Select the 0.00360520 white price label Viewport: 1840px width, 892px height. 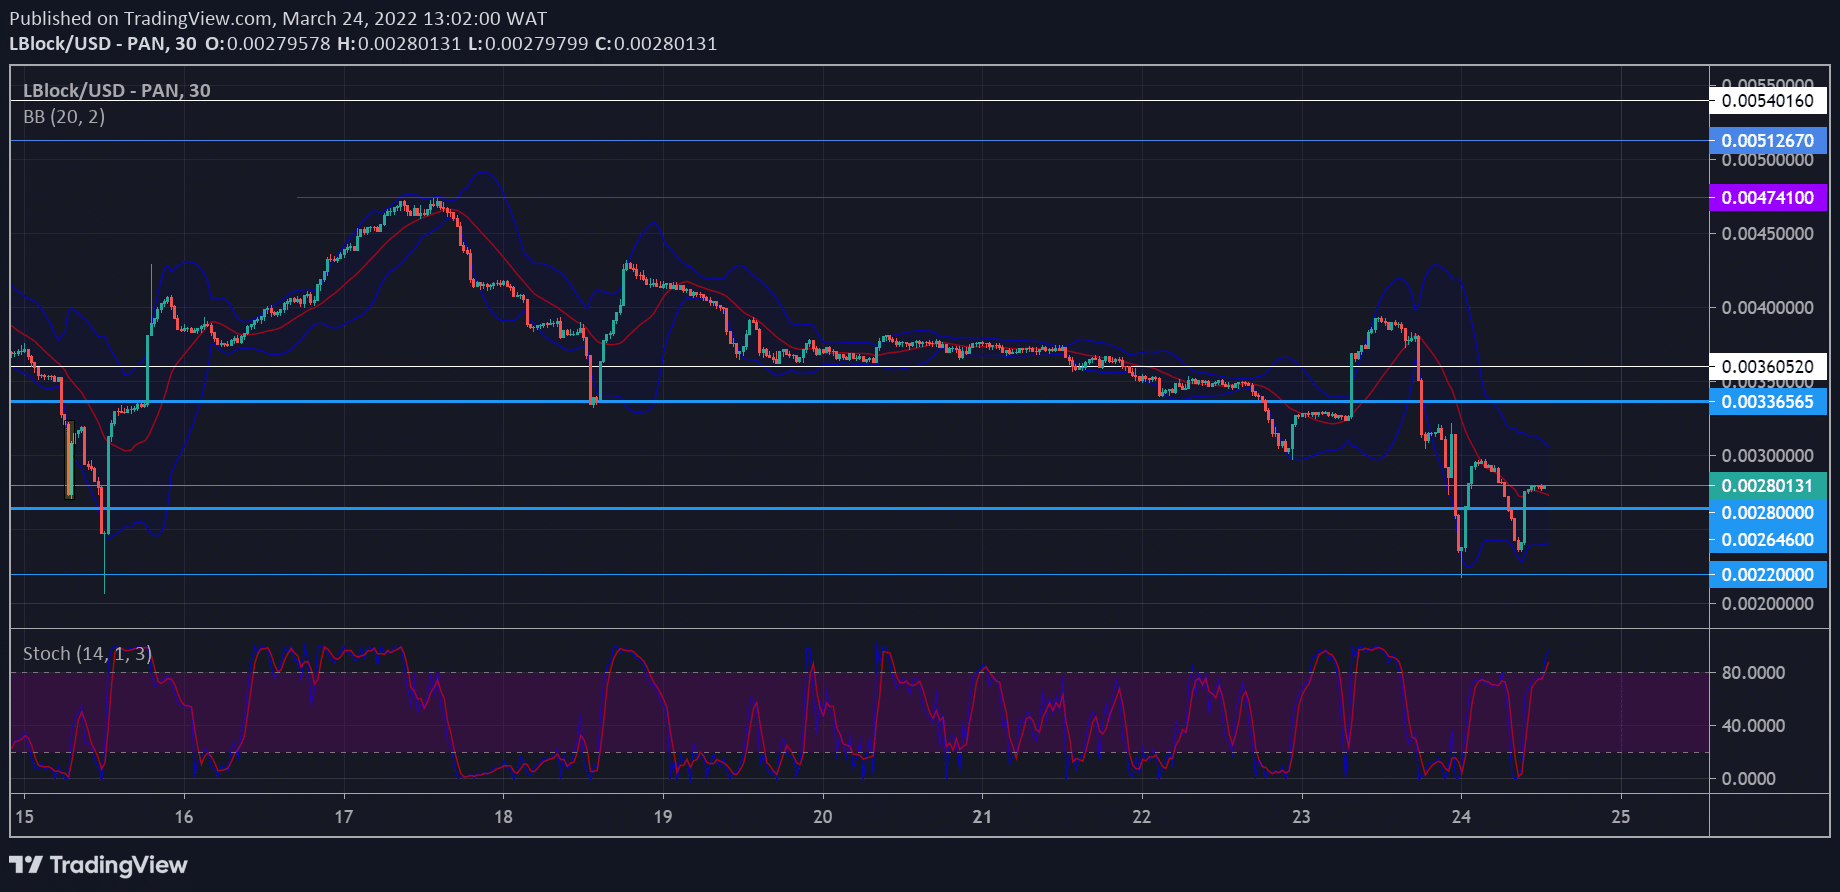(1768, 367)
